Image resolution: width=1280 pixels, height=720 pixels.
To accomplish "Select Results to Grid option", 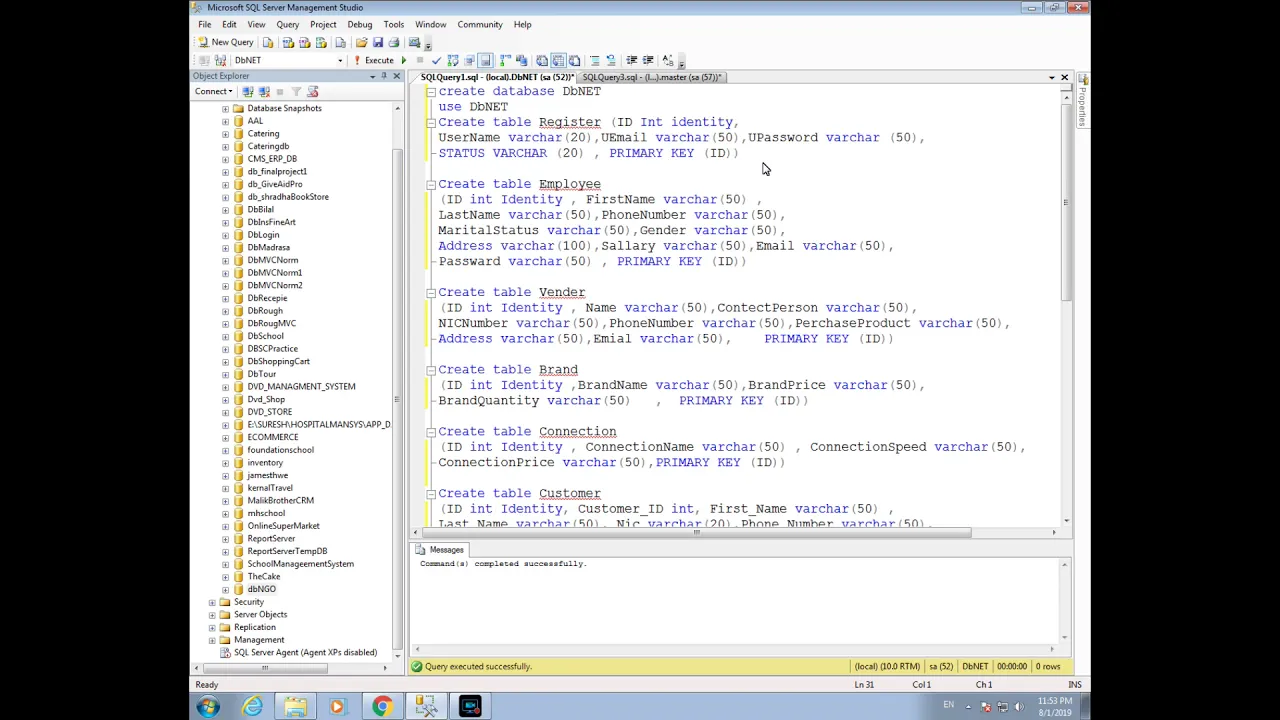I will coord(558,60).
